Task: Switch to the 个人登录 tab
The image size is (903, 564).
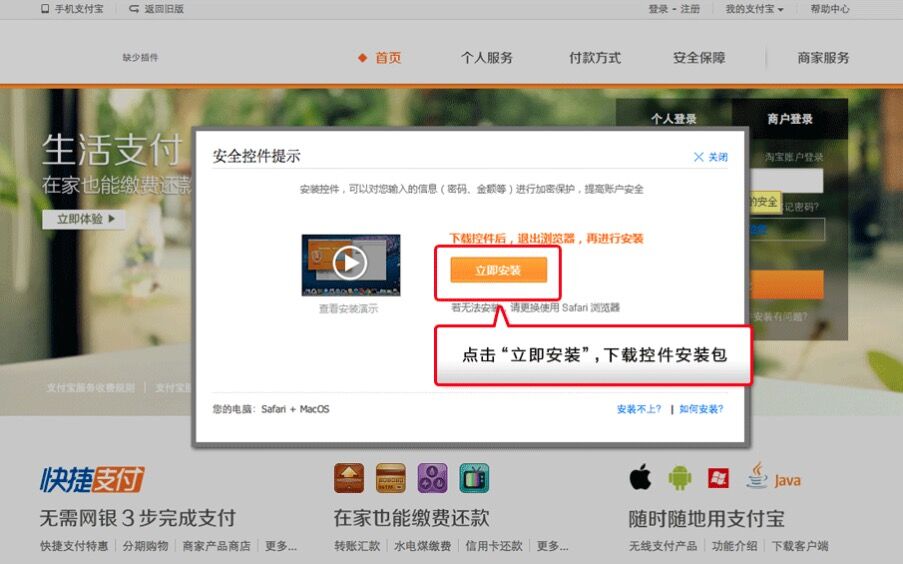Action: (674, 119)
